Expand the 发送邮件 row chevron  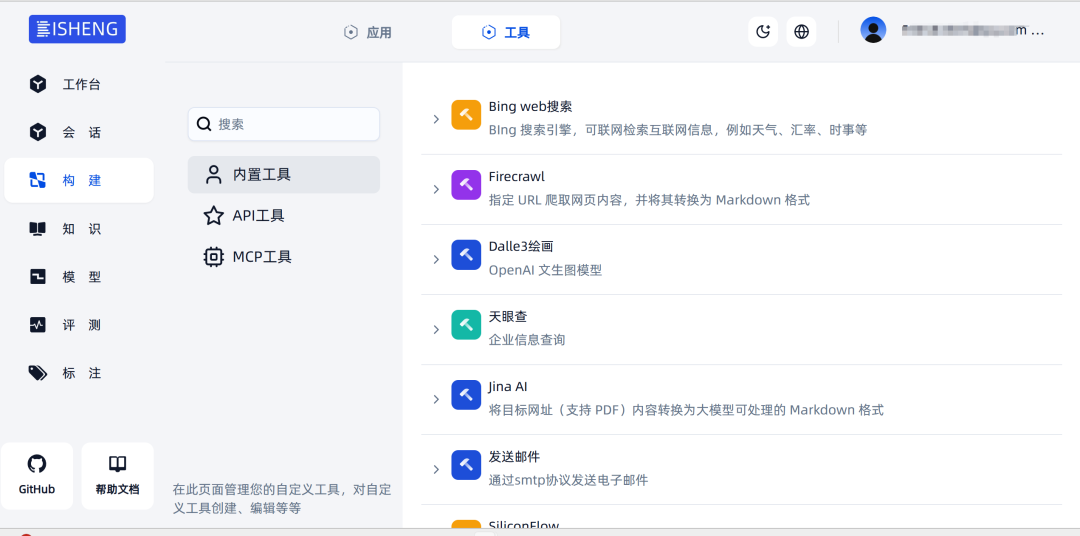coord(436,470)
